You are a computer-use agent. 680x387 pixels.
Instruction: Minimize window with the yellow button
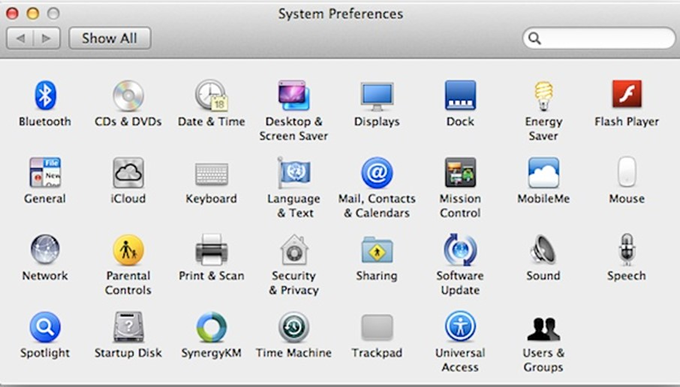(33, 13)
